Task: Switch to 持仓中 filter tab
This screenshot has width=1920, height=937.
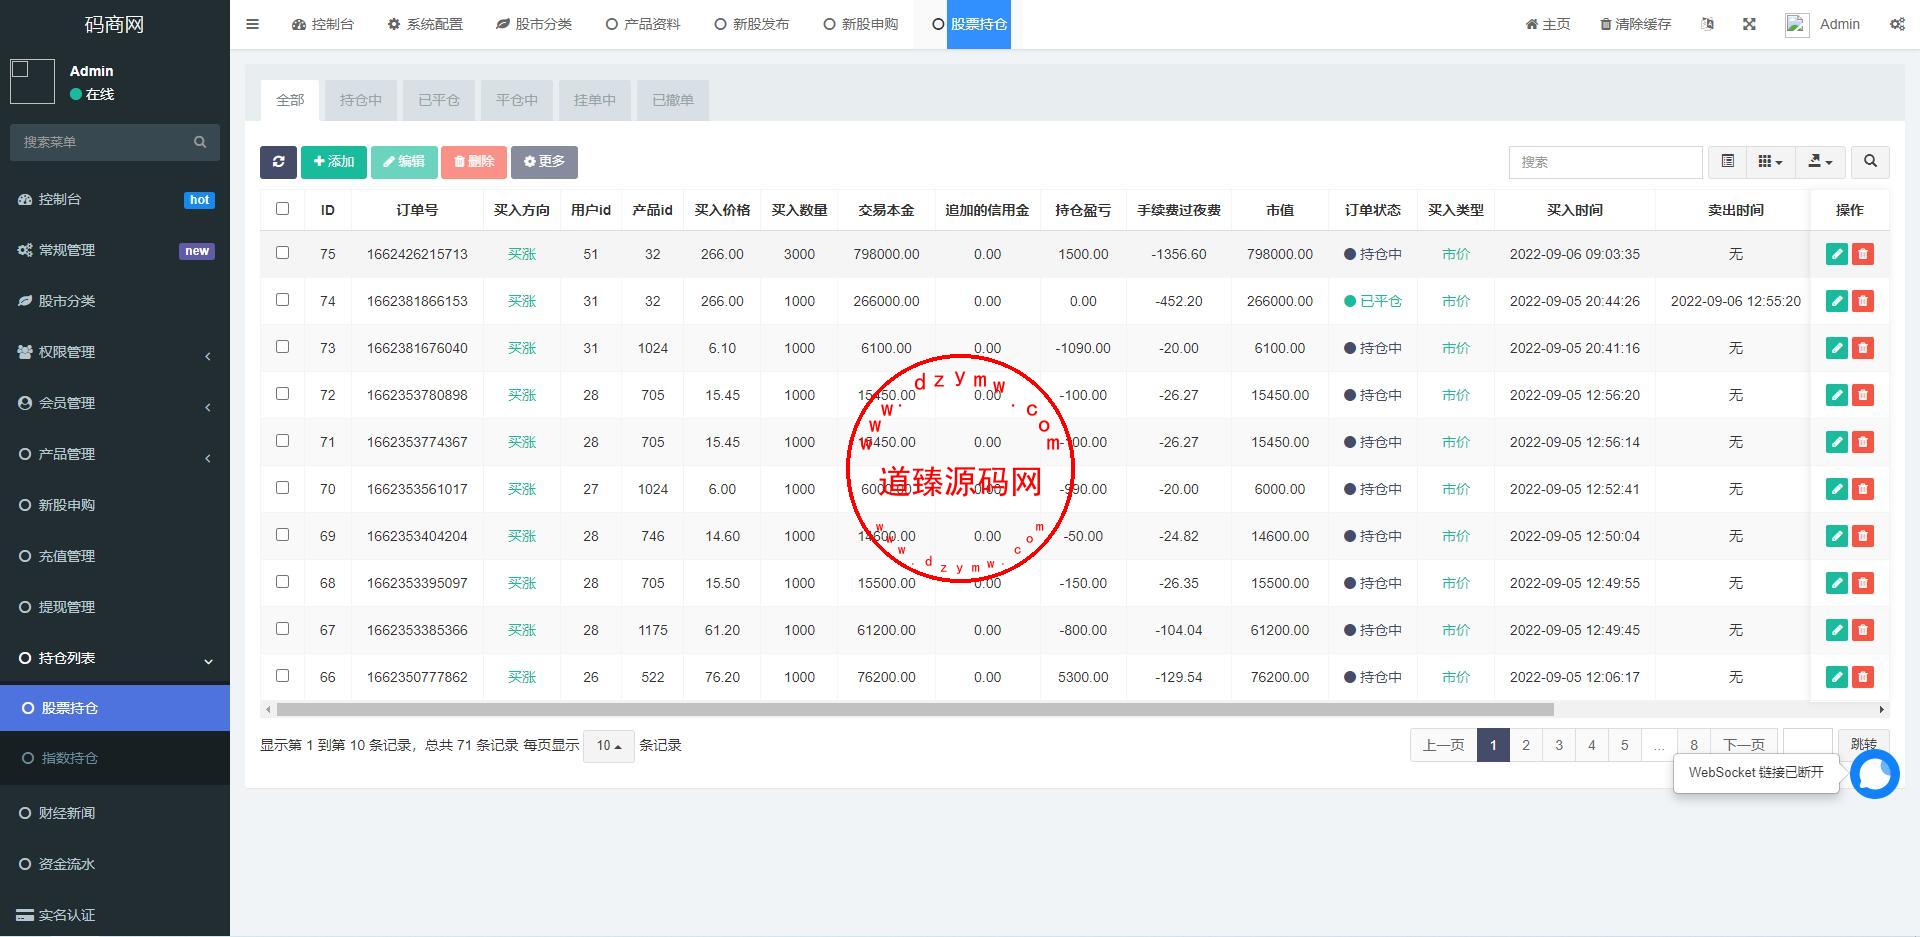Action: click(x=360, y=100)
